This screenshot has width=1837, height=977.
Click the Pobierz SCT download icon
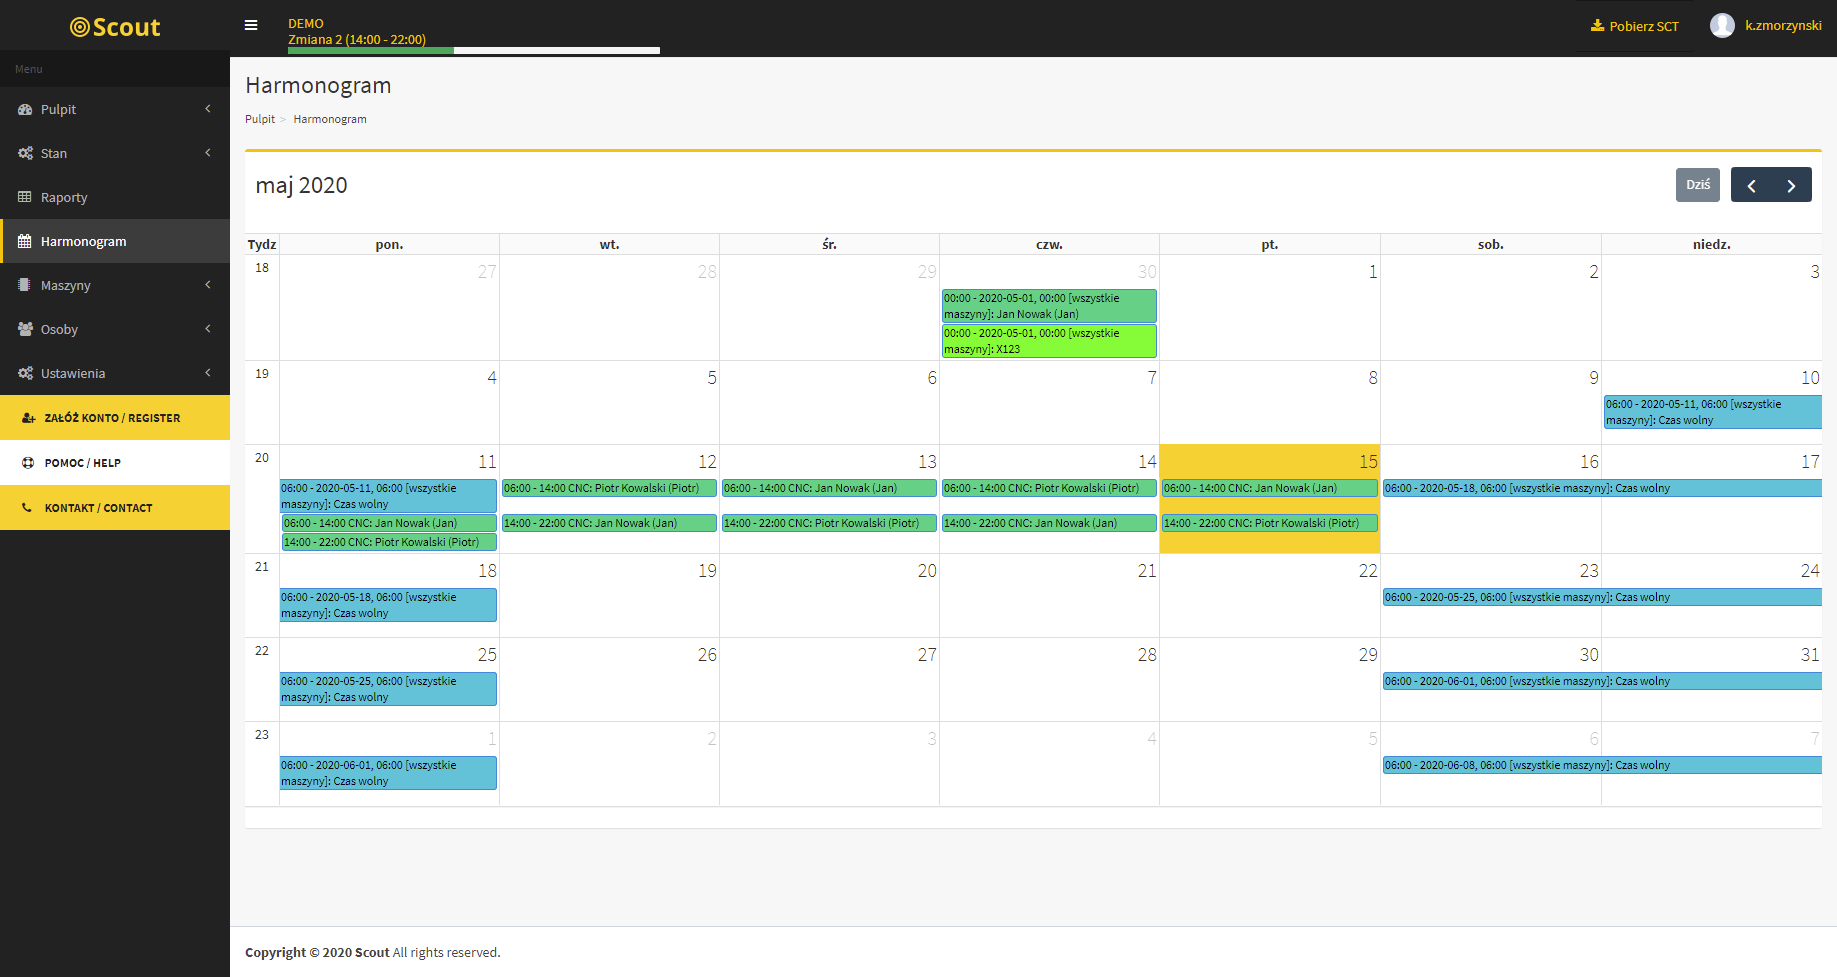[1597, 26]
